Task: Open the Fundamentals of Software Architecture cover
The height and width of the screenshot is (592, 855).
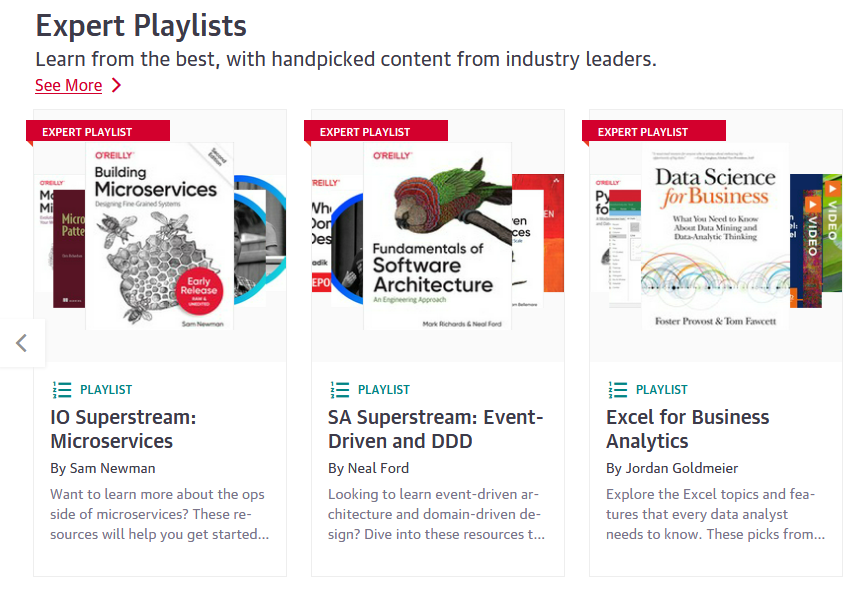Action: pos(437,236)
